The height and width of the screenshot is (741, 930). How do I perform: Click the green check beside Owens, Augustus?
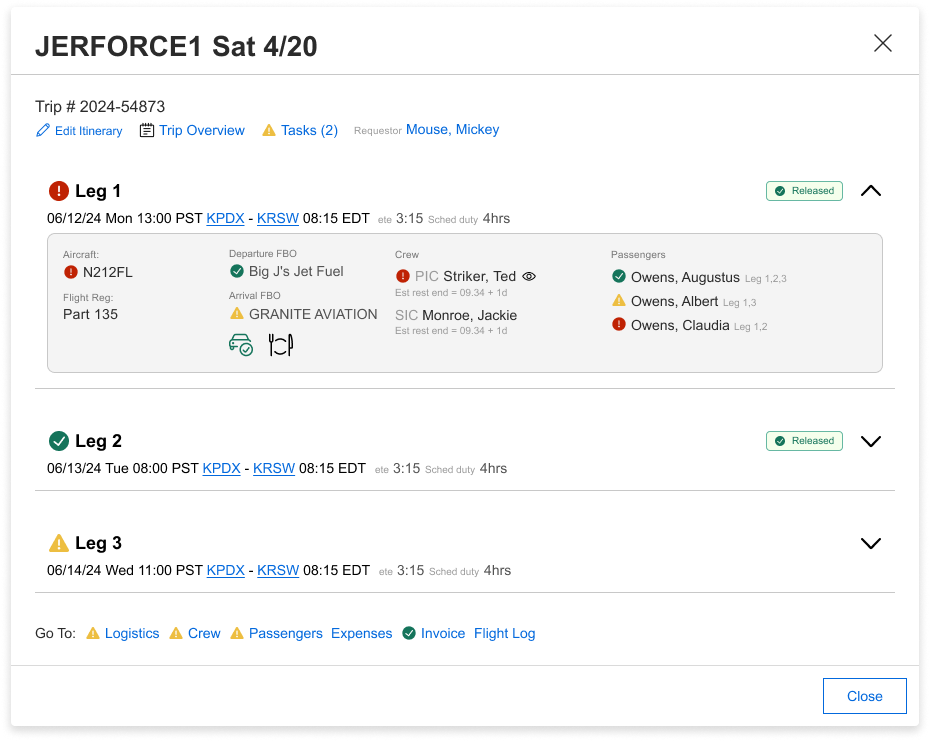tap(619, 277)
